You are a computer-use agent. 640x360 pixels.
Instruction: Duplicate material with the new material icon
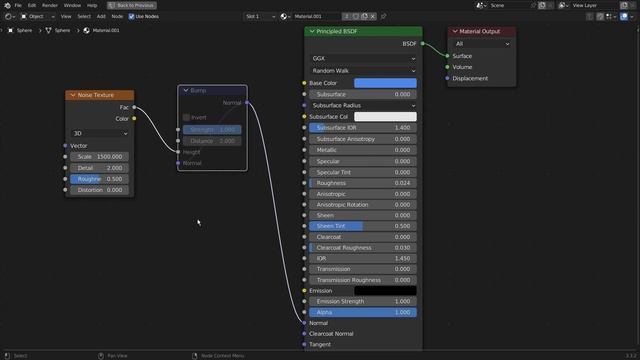pos(364,16)
